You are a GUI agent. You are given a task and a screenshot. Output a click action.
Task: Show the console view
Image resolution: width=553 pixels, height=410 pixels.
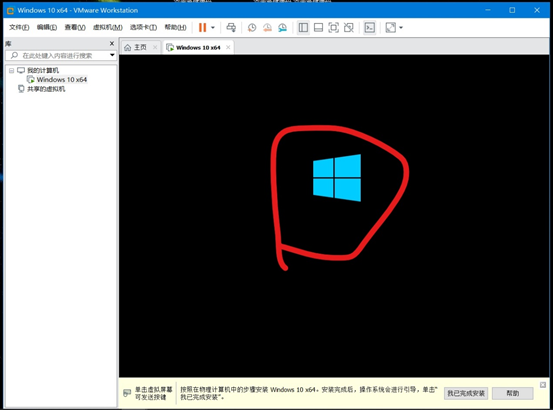coord(370,27)
